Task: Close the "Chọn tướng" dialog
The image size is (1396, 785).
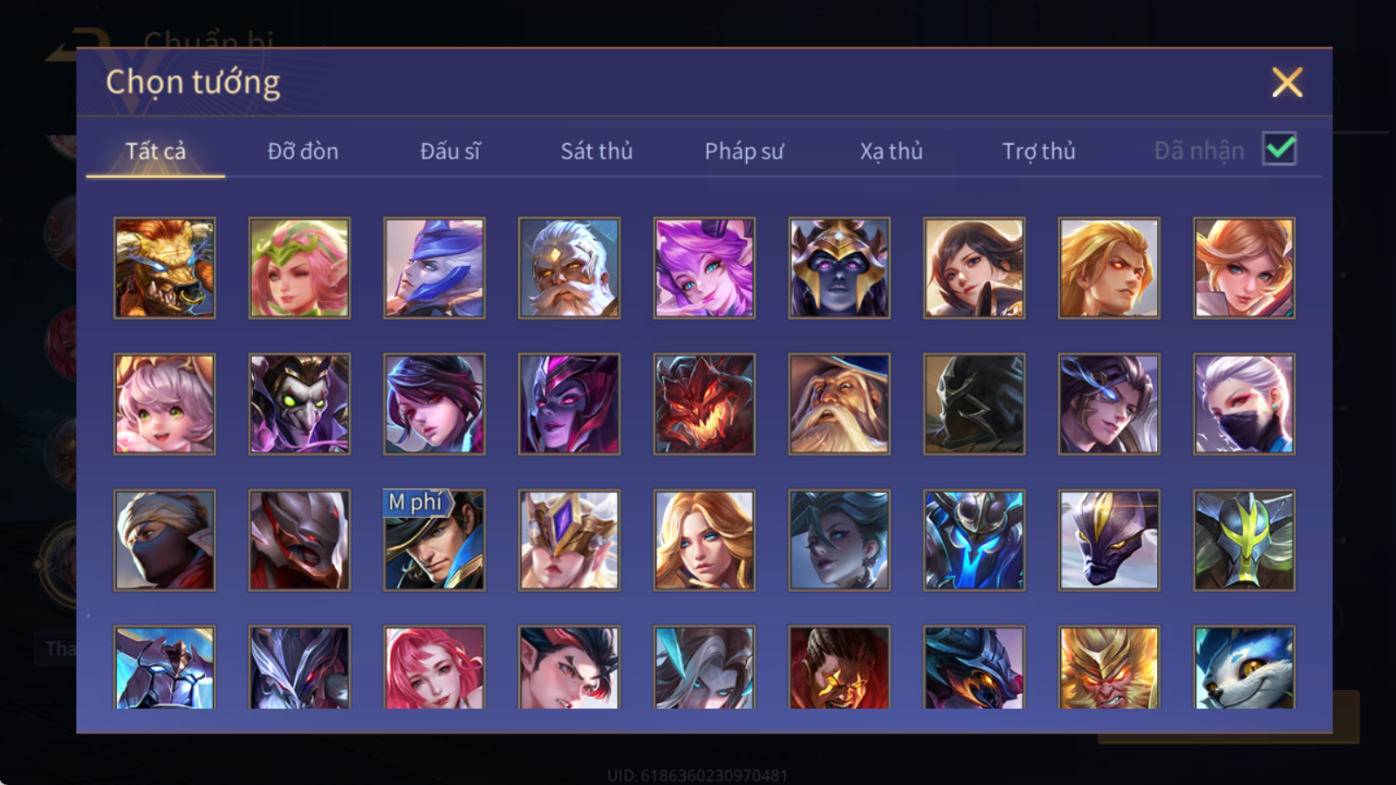Action: pos(1287,82)
